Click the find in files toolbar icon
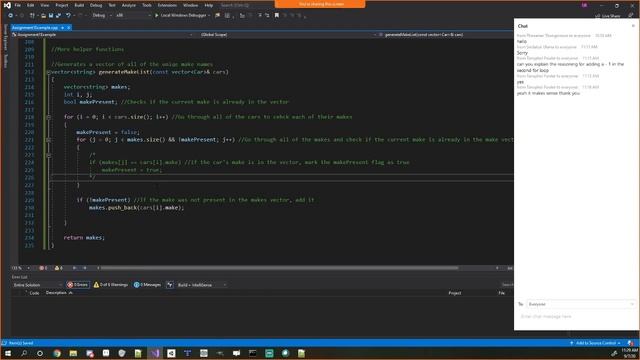The height and width of the screenshot is (360, 640). click(218, 16)
